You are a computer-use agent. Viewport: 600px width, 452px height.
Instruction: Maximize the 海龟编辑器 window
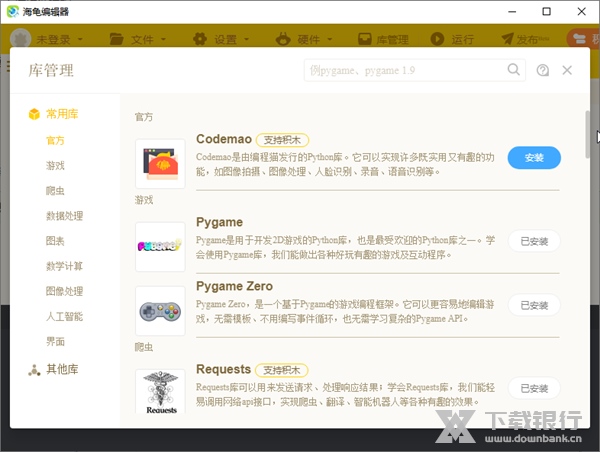coord(546,11)
